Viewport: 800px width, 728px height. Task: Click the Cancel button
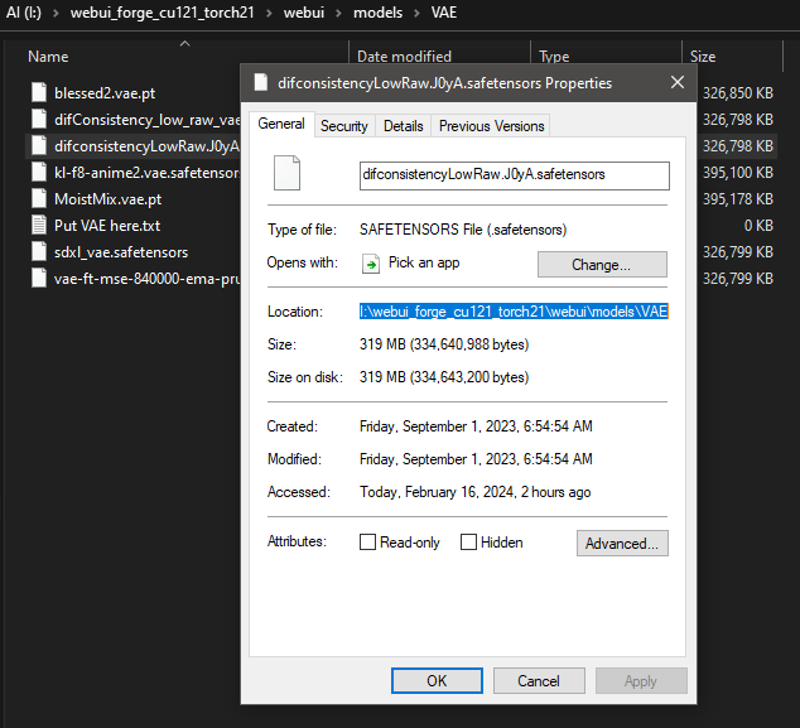click(x=539, y=681)
